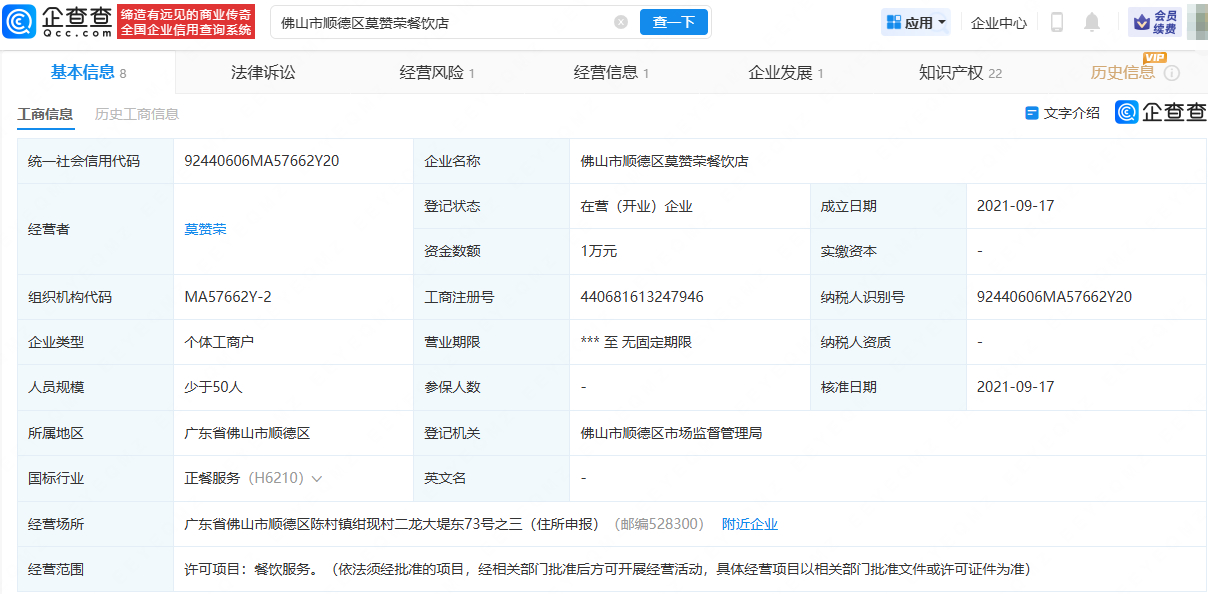Click approval date 2021-09-17 value
1208x594 pixels.
coord(1015,387)
